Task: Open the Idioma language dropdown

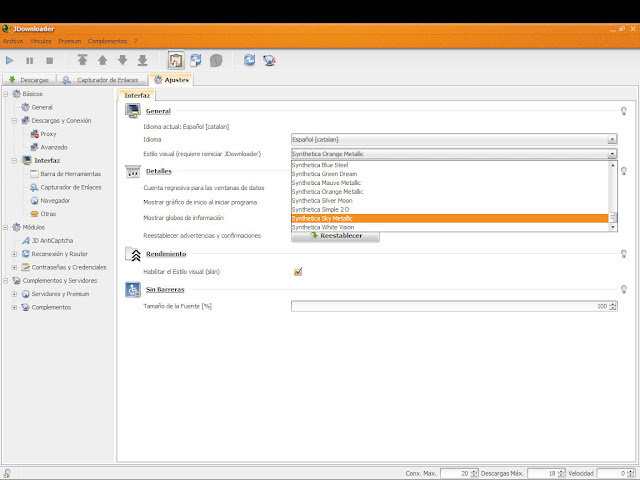Action: 454,140
